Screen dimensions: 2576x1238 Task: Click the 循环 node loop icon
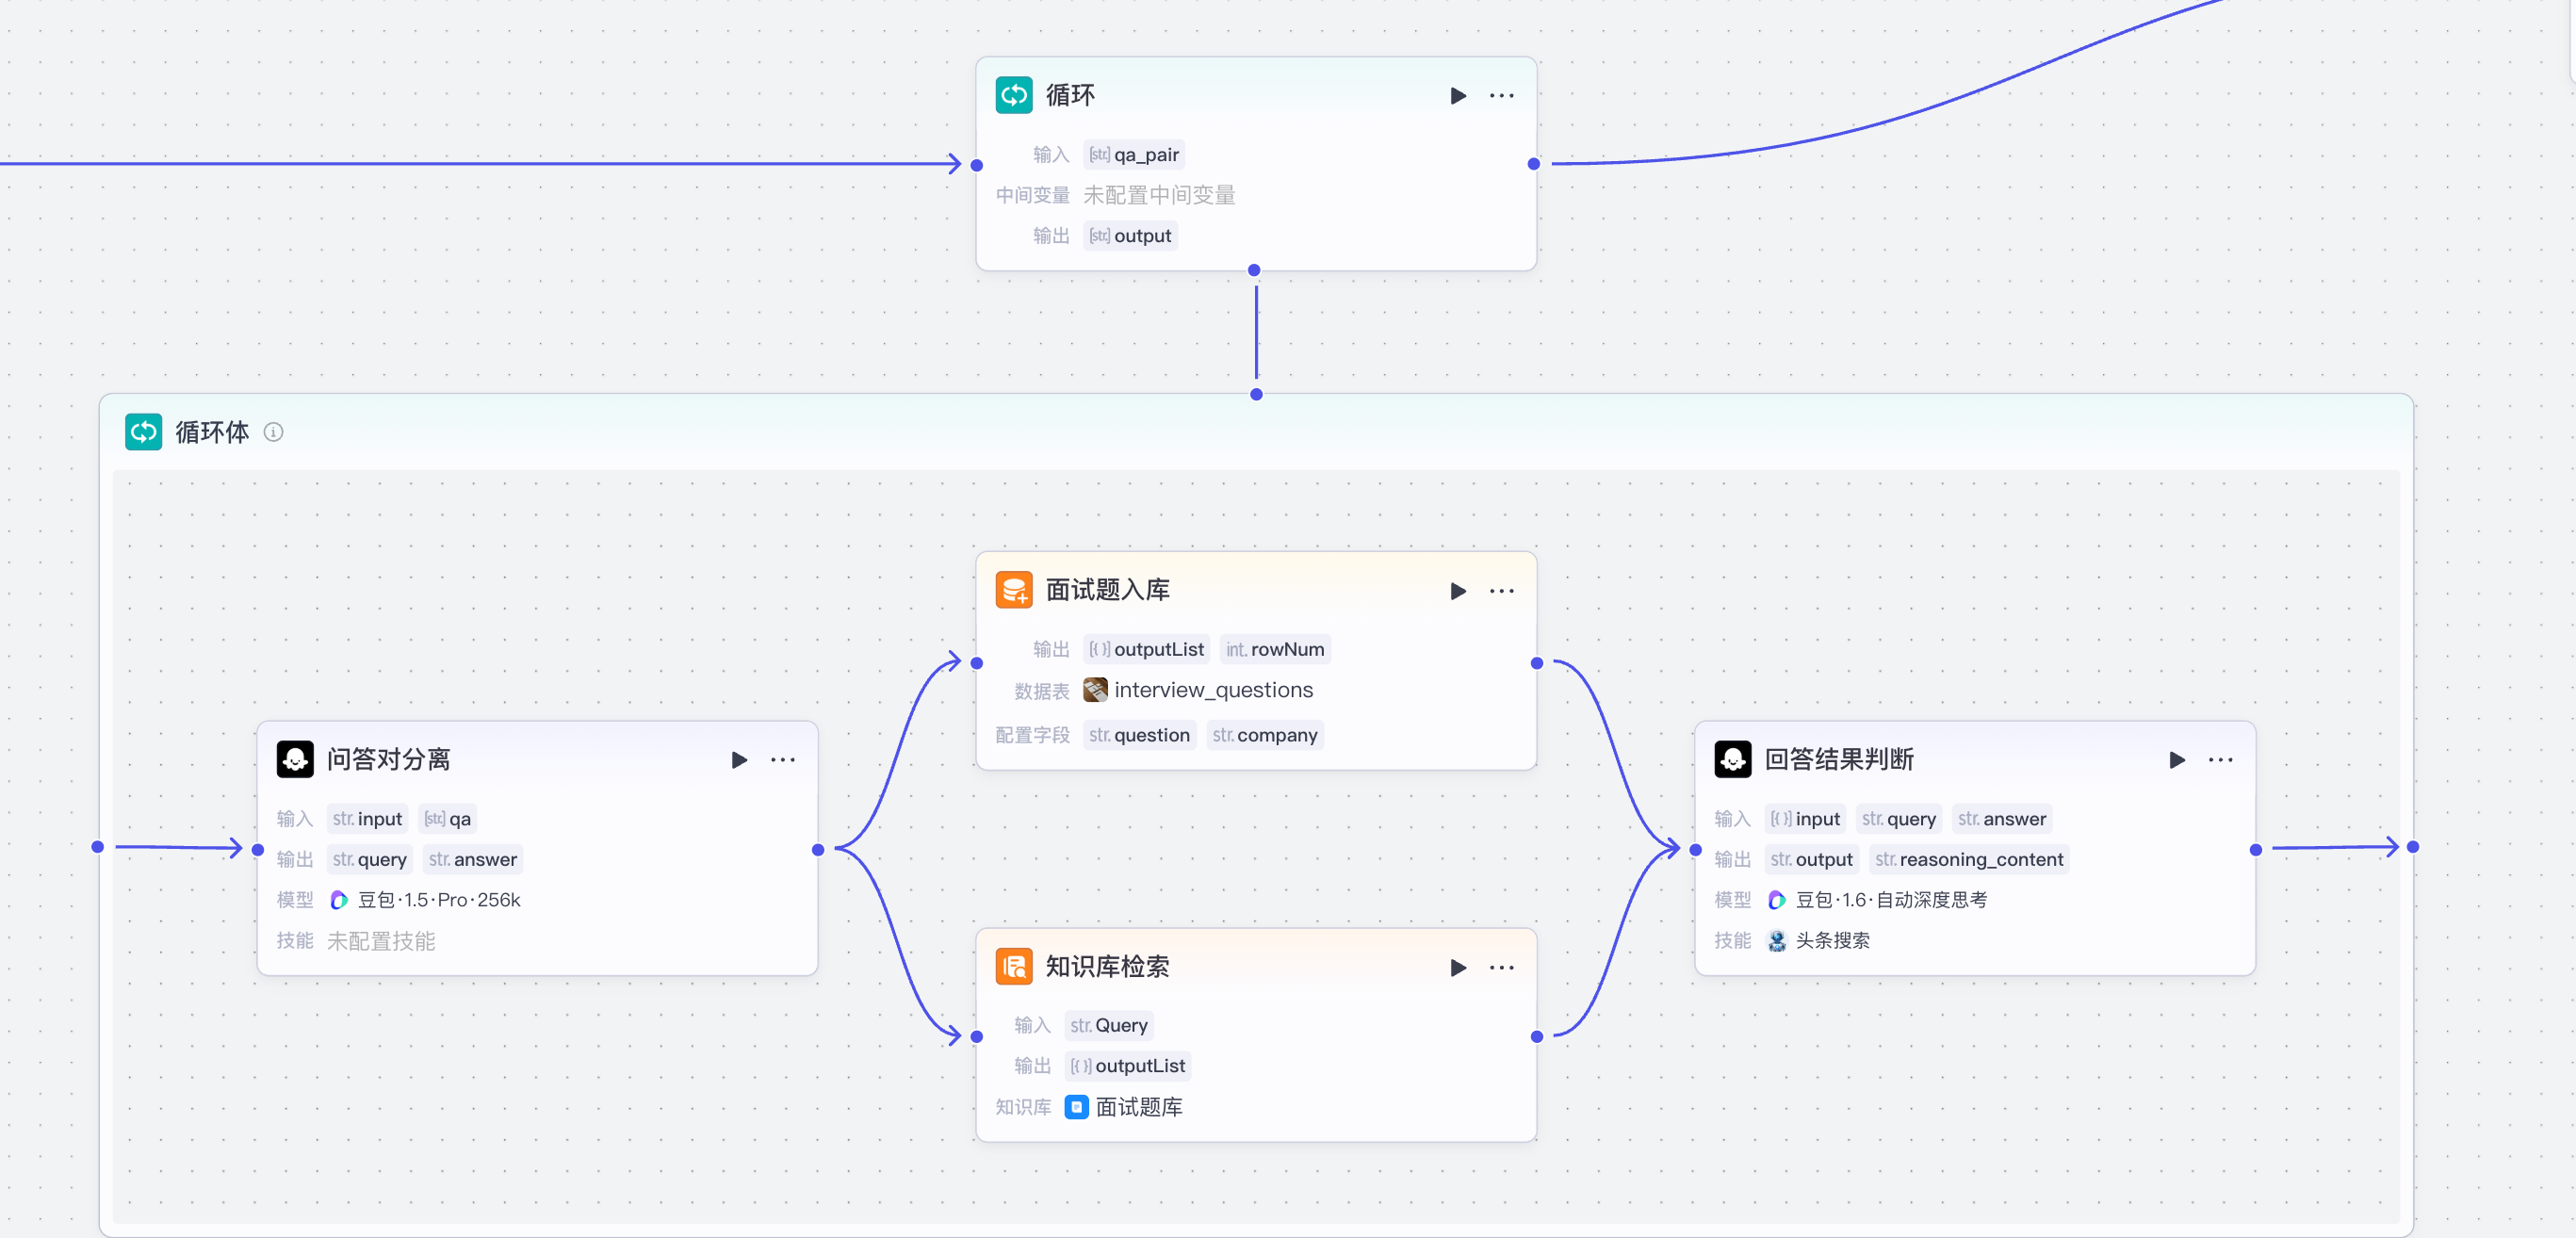pos(1013,95)
